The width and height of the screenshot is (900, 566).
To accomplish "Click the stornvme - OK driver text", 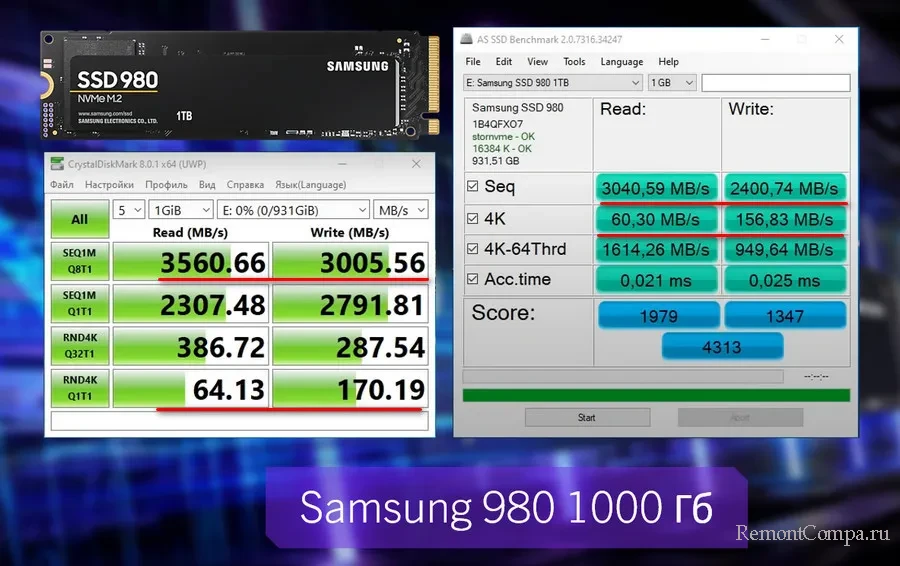I will (x=503, y=137).
